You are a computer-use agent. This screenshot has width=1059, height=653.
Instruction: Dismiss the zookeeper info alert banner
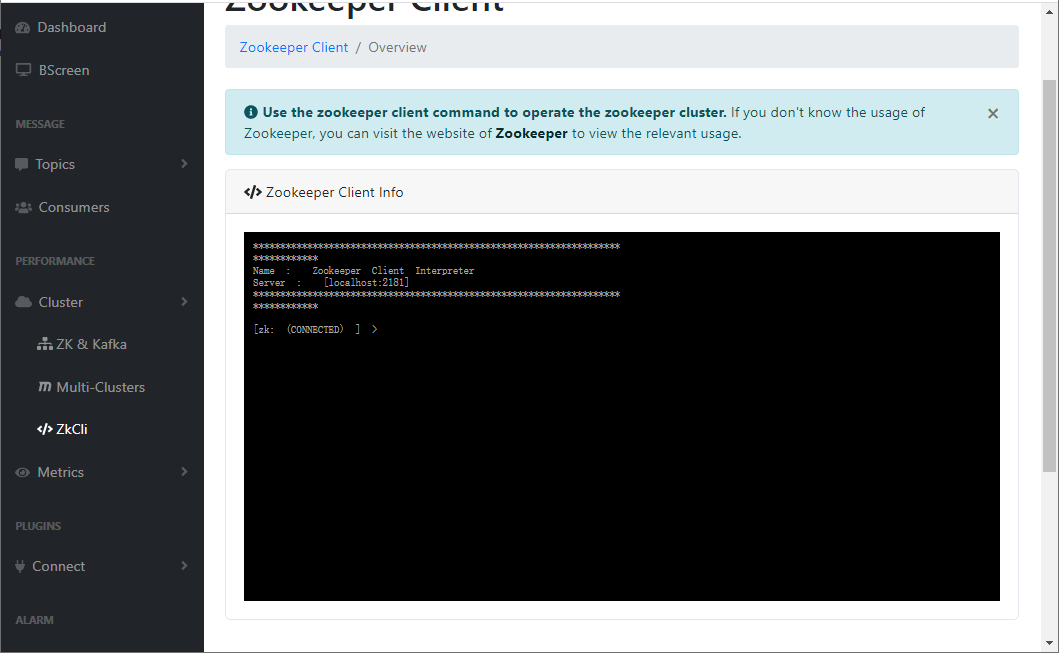click(993, 113)
